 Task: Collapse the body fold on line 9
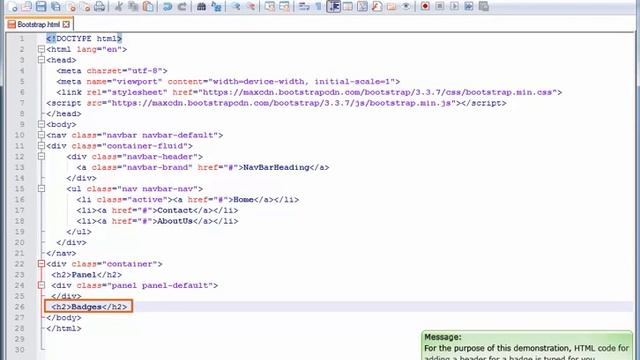click(x=41, y=124)
